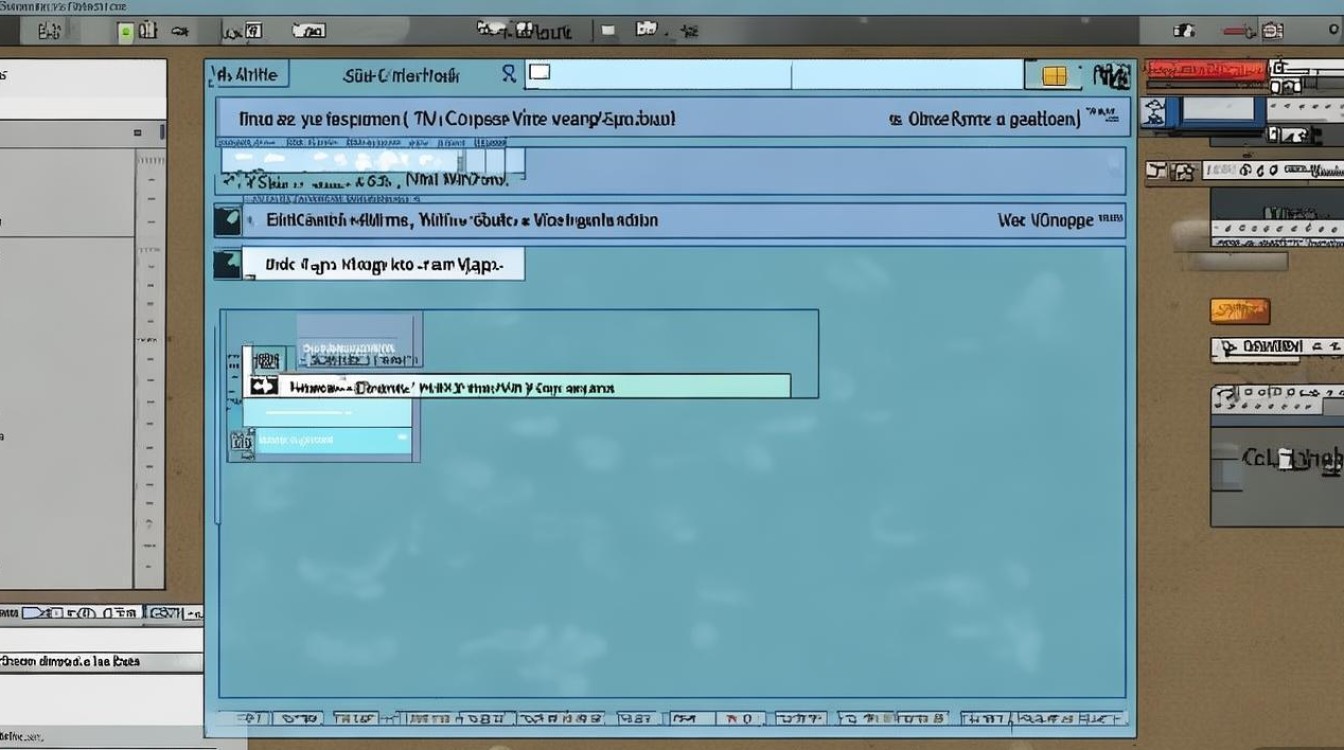The image size is (1344, 750).
Task: Click the green square icon in top toolbar
Action: (125, 32)
